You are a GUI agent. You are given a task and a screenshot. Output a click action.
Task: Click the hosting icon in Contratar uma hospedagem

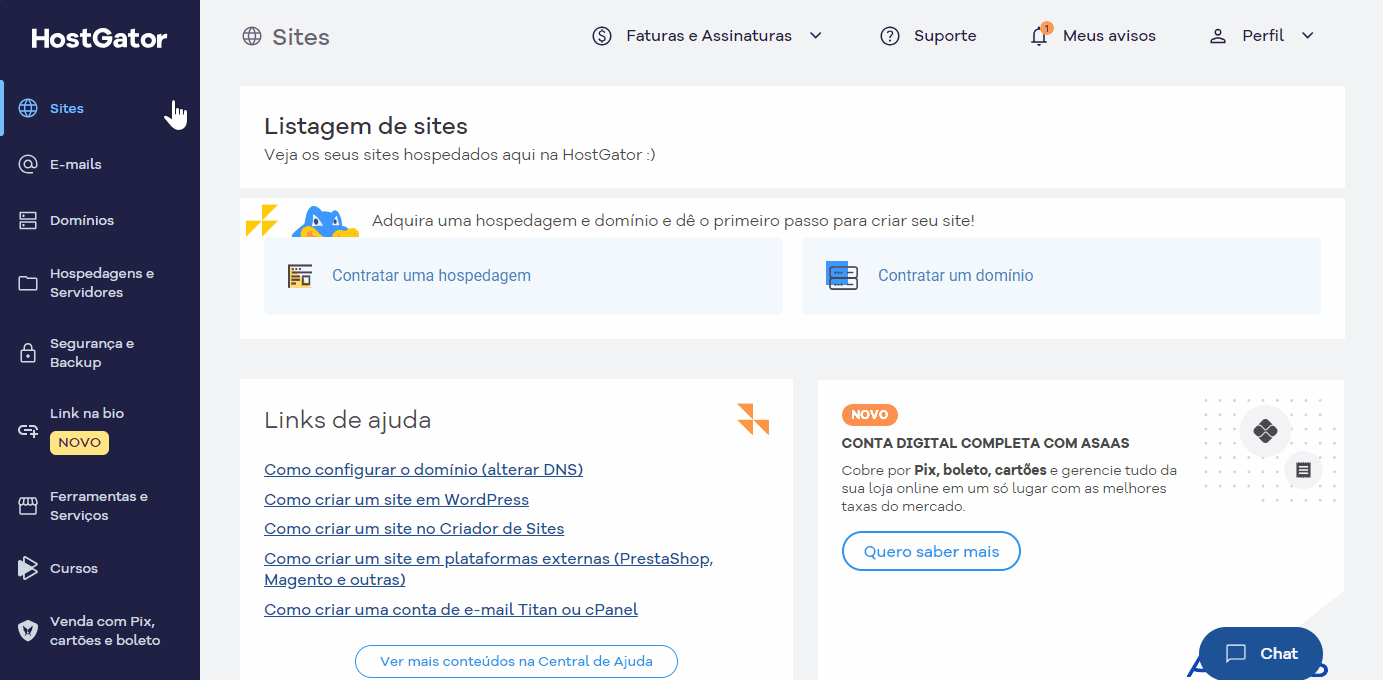(x=300, y=276)
